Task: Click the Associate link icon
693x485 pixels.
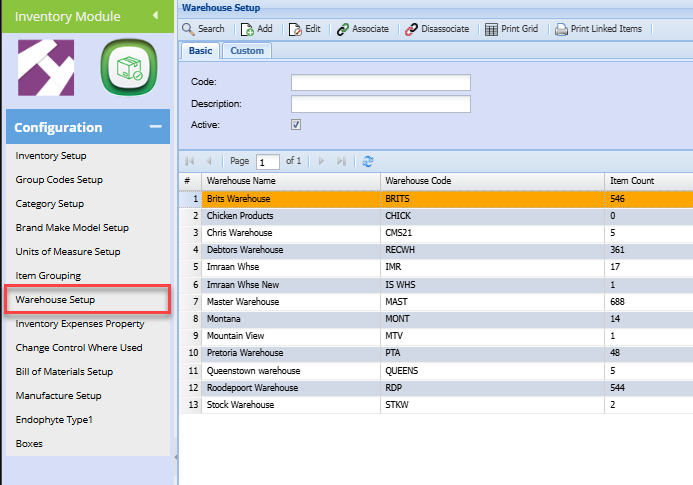Action: pyautogui.click(x=343, y=29)
